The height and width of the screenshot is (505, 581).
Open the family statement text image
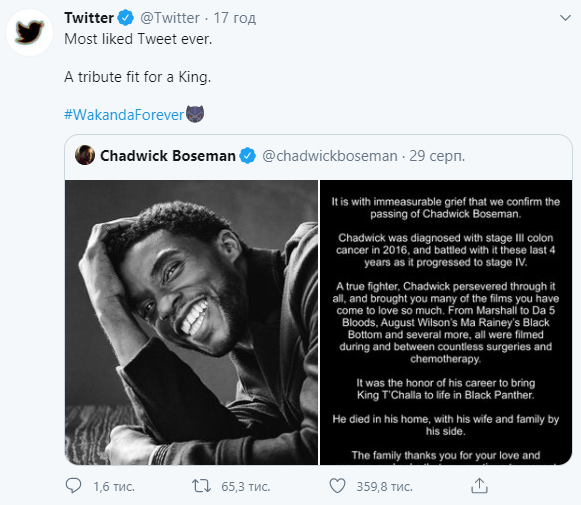coord(446,322)
